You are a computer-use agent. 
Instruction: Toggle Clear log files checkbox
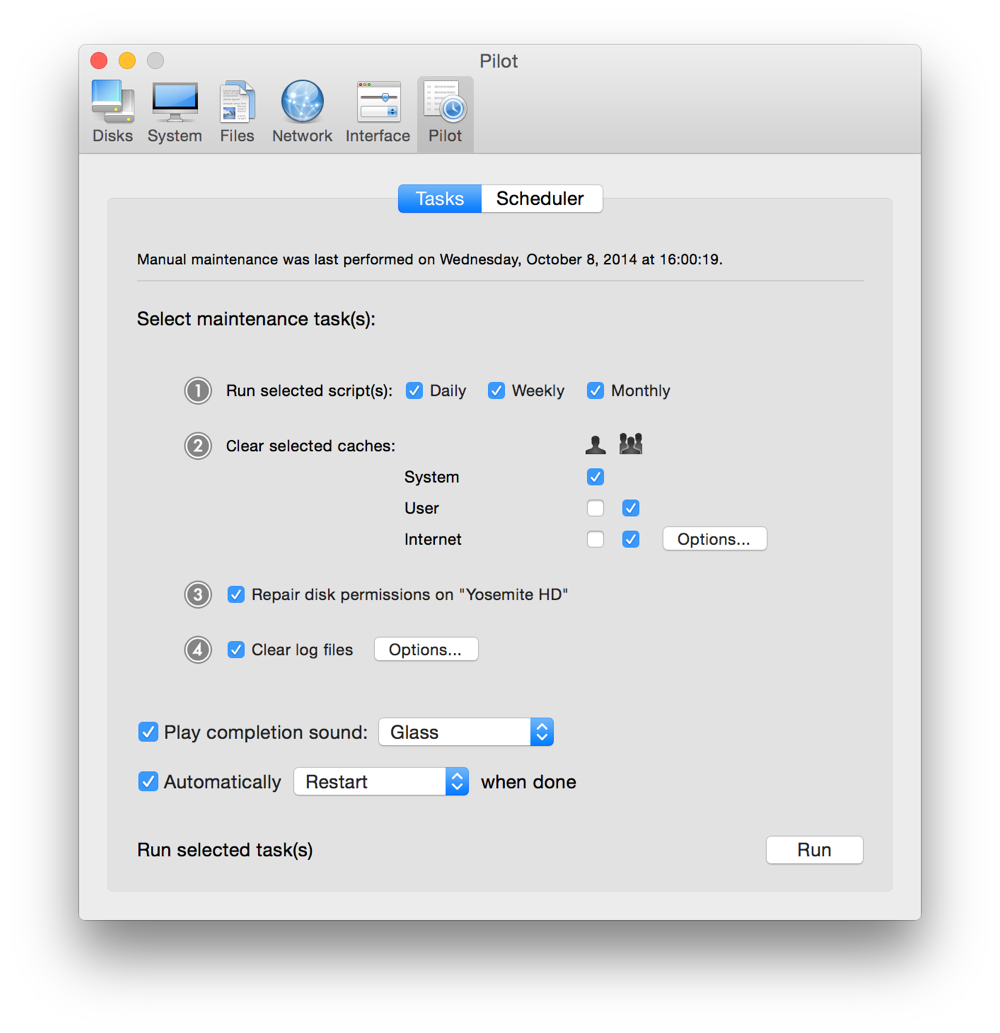(236, 650)
